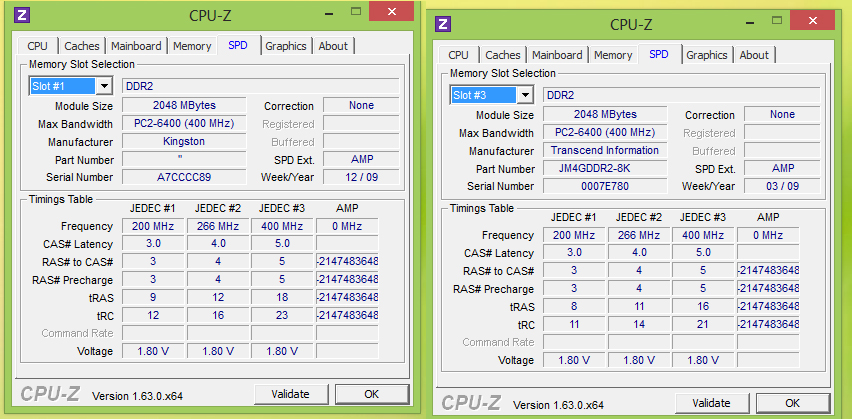Click tRC value 14 under JEDEC #2

(639, 324)
